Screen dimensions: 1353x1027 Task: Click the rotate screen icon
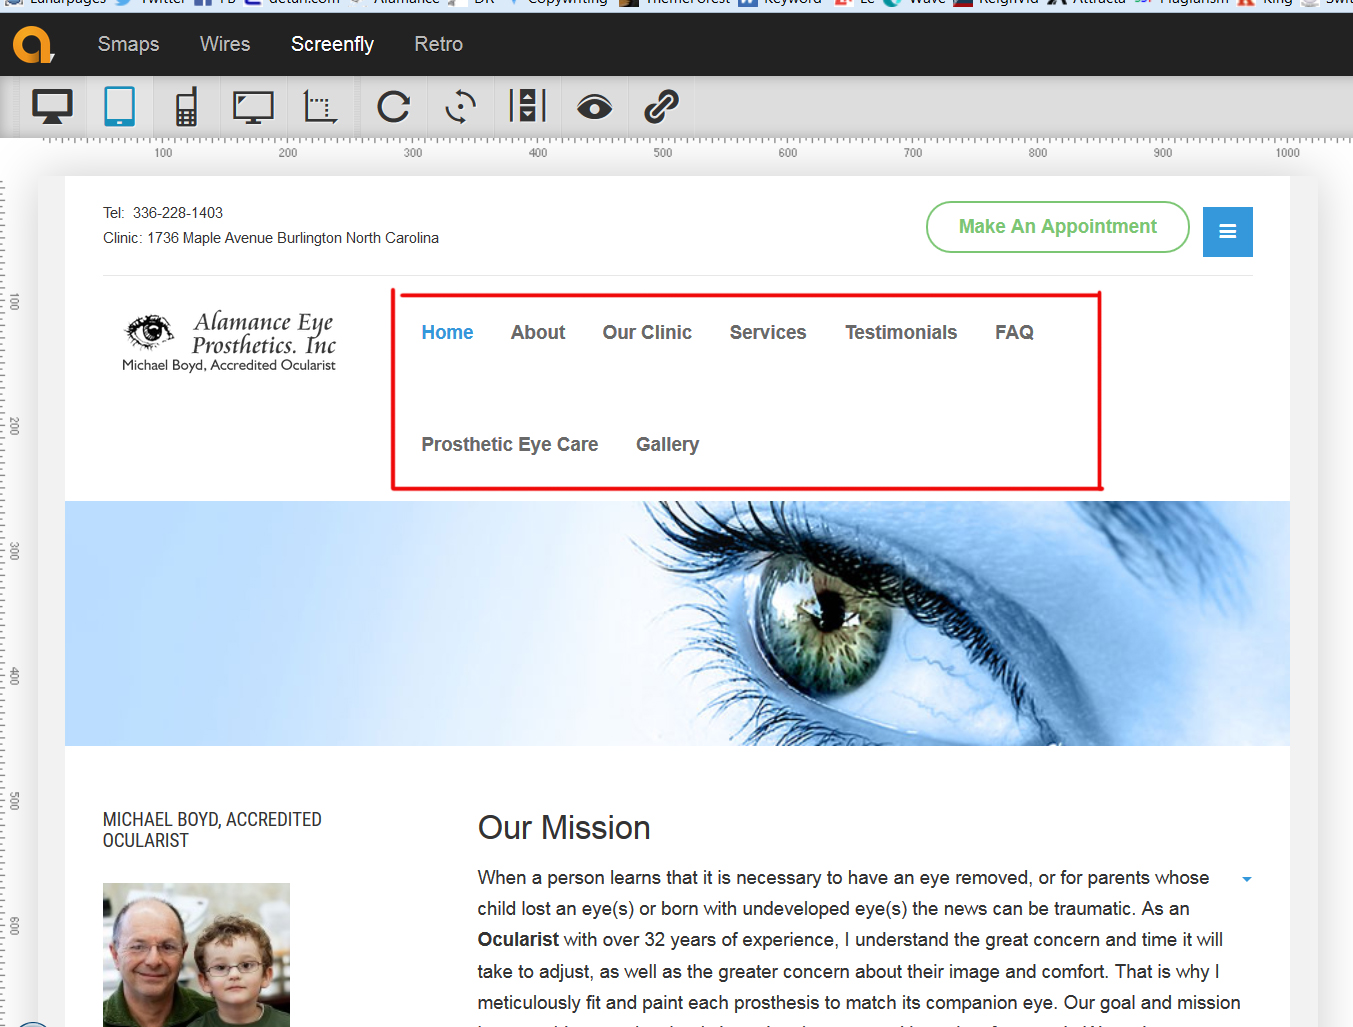point(460,106)
